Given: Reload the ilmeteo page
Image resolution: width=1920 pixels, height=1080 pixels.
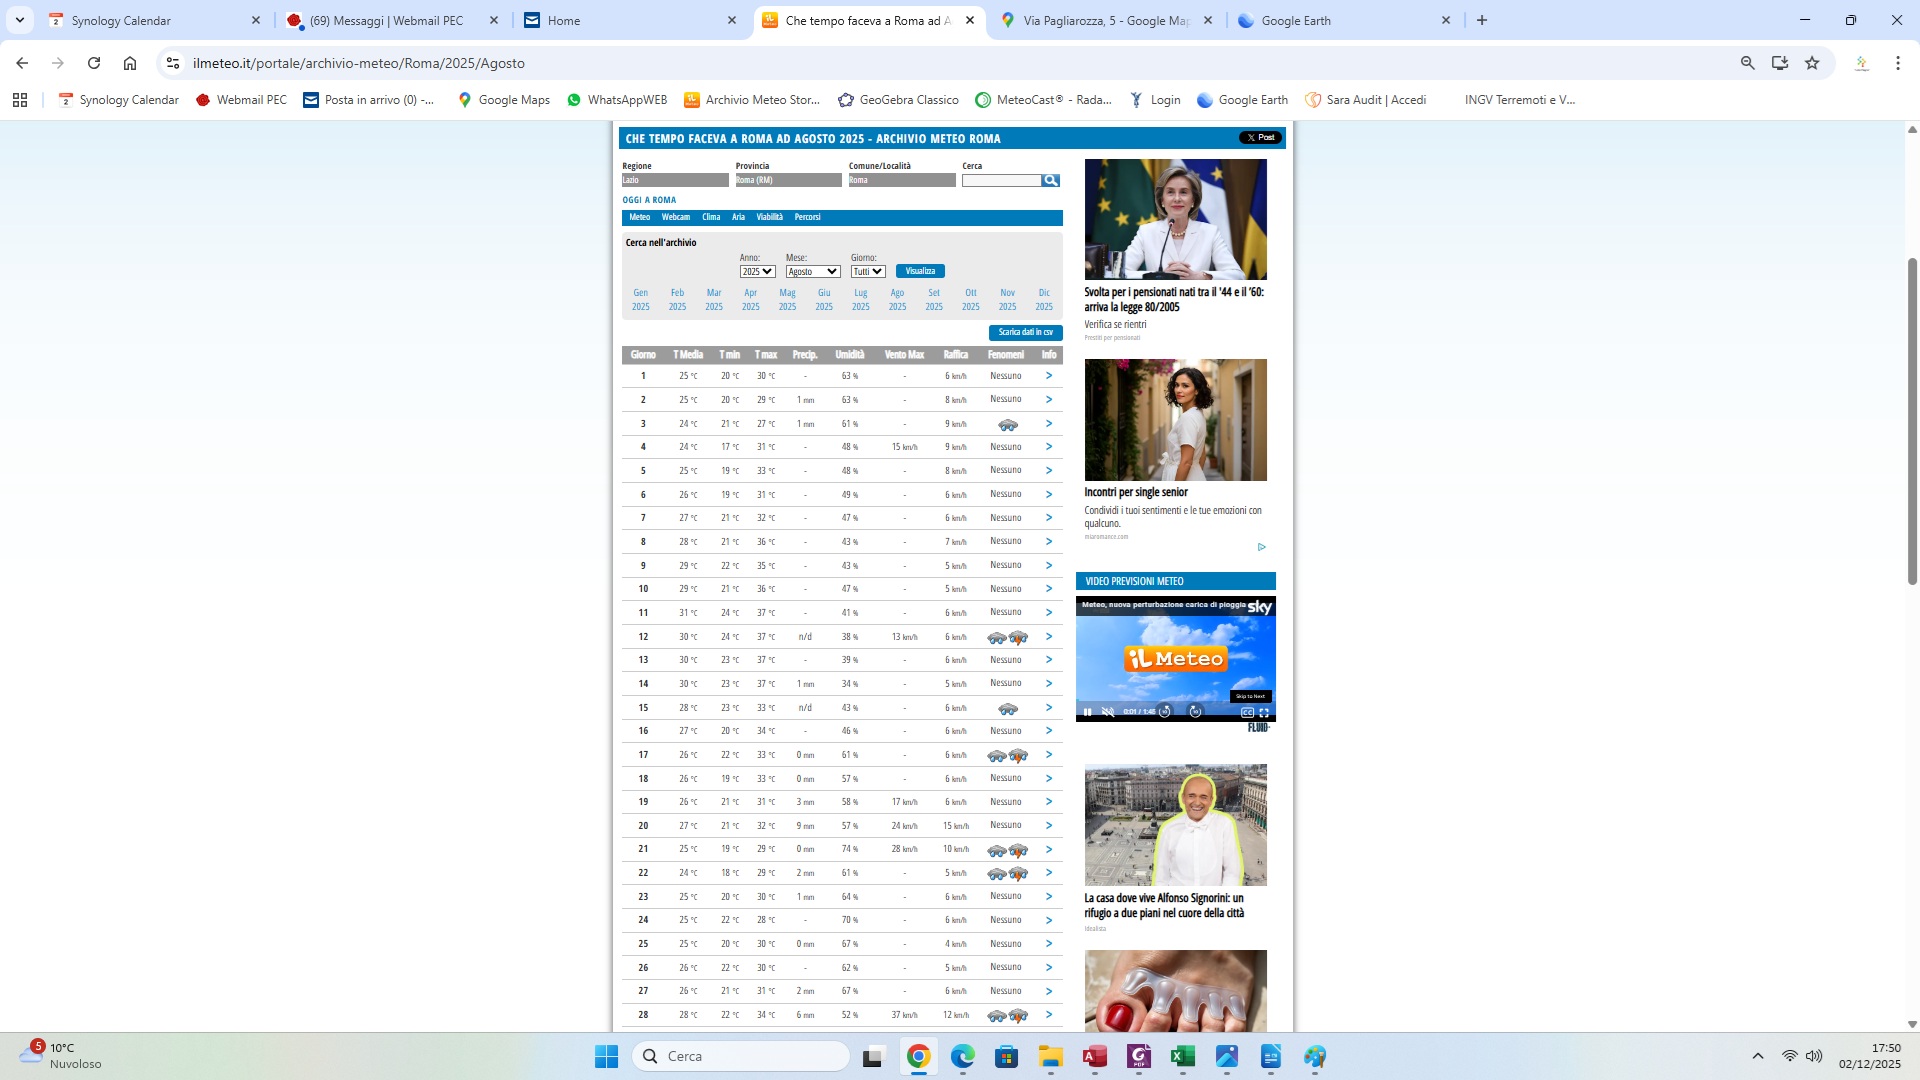Looking at the screenshot, I should click(94, 63).
